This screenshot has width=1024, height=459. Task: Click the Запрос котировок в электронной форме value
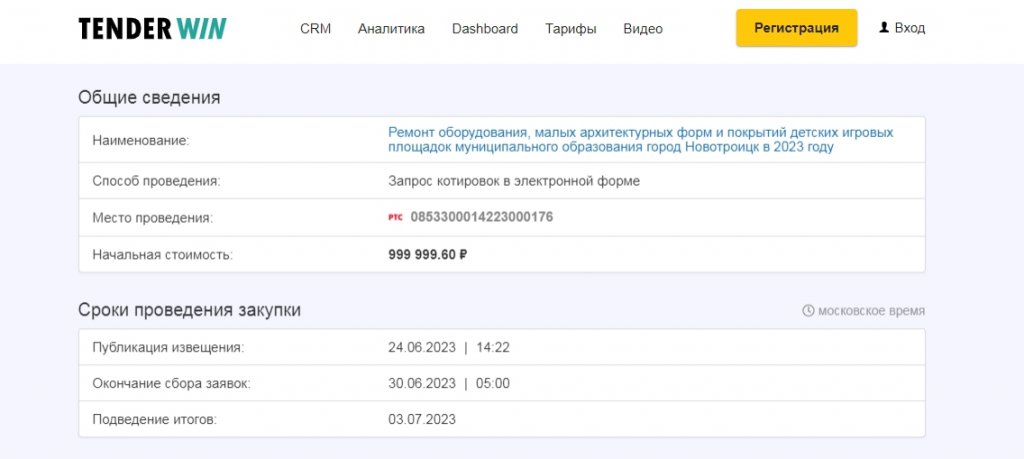tap(513, 181)
